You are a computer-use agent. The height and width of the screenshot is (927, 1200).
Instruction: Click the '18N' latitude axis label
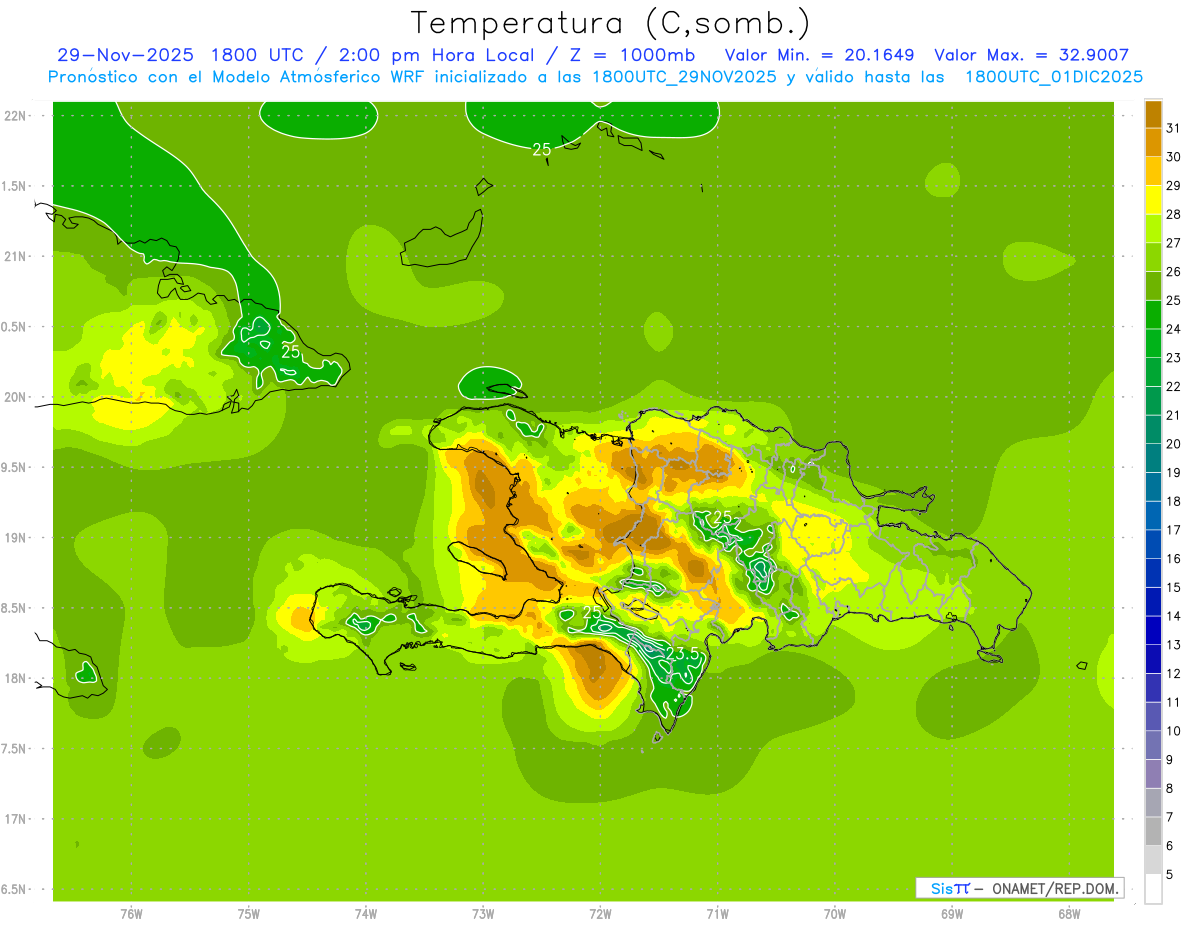(x=16, y=678)
